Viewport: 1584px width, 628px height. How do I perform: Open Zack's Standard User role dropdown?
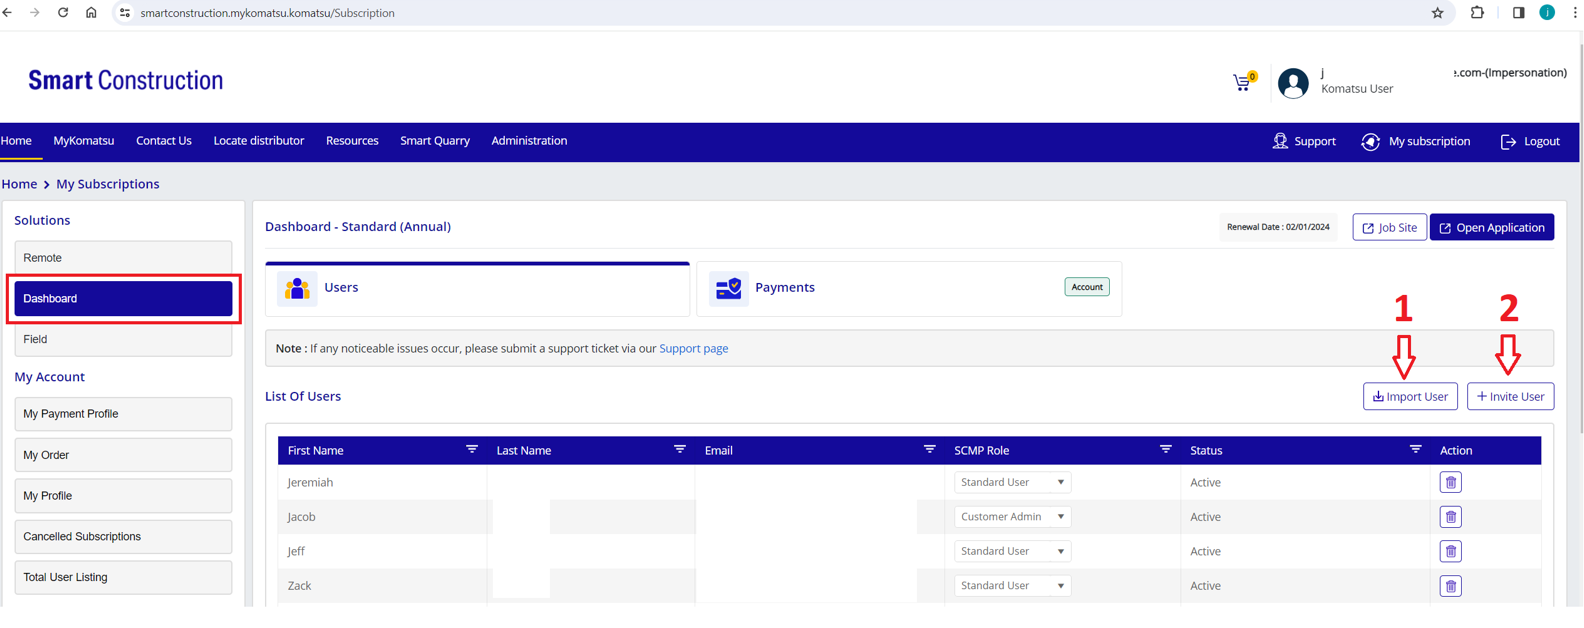click(x=1012, y=586)
